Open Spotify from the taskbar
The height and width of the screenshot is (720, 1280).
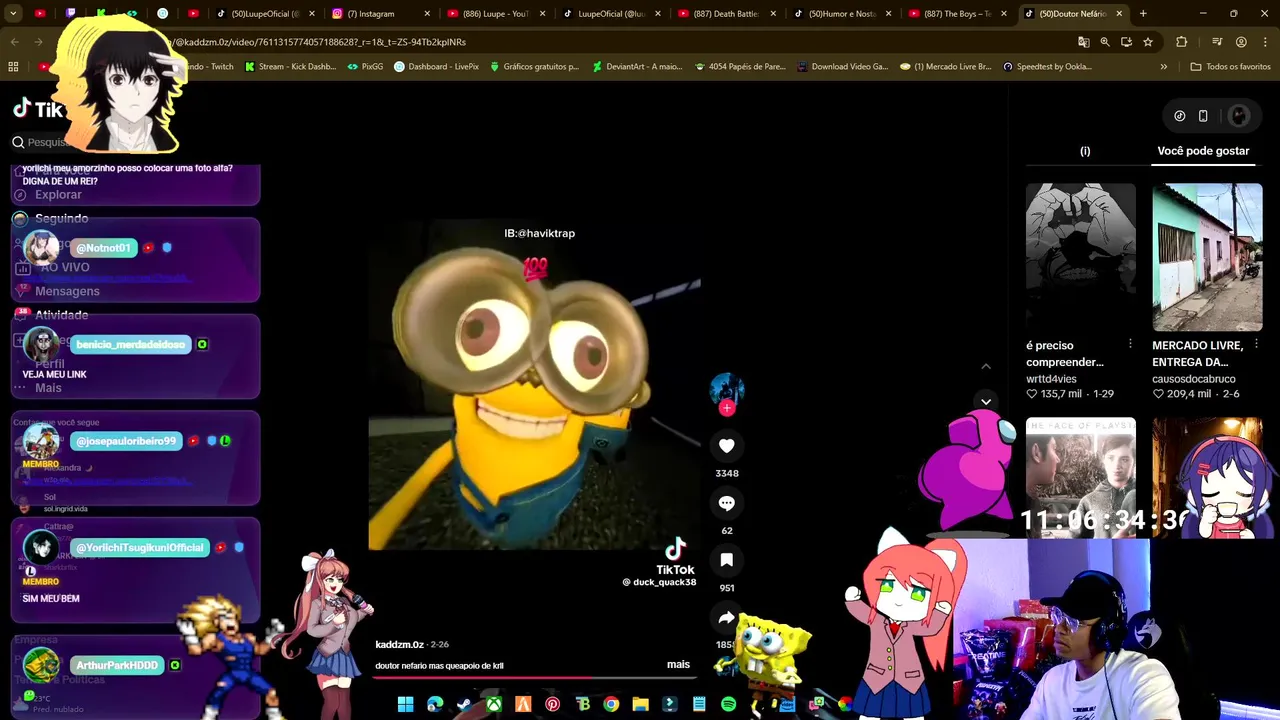point(728,704)
